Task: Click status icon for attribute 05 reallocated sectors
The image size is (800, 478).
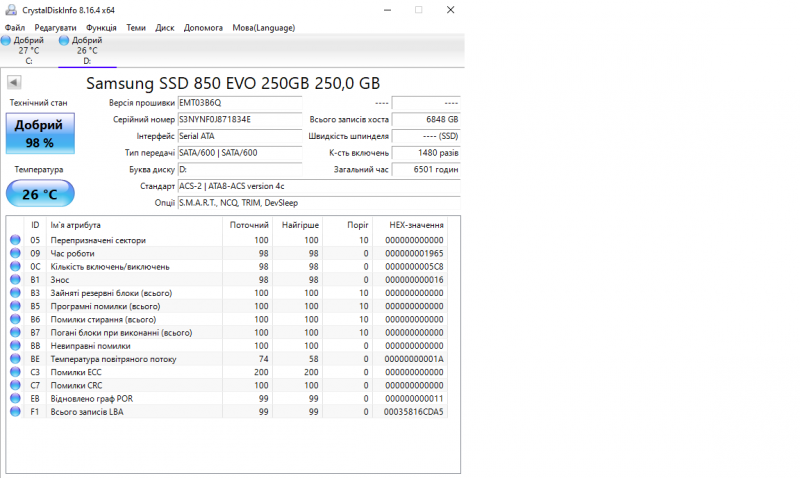Action: point(15,241)
